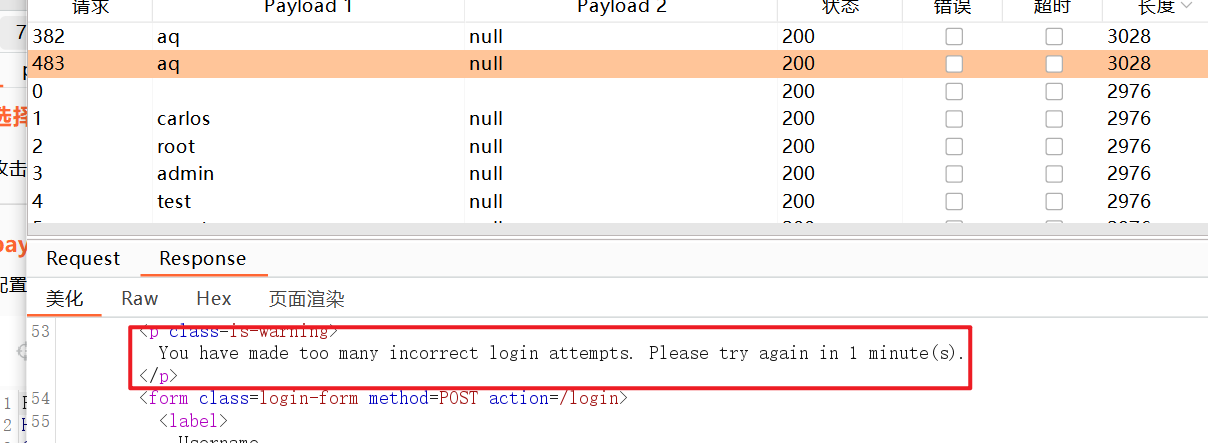Tick 错误 checkbox in root row
The image size is (1208, 443).
point(954,147)
